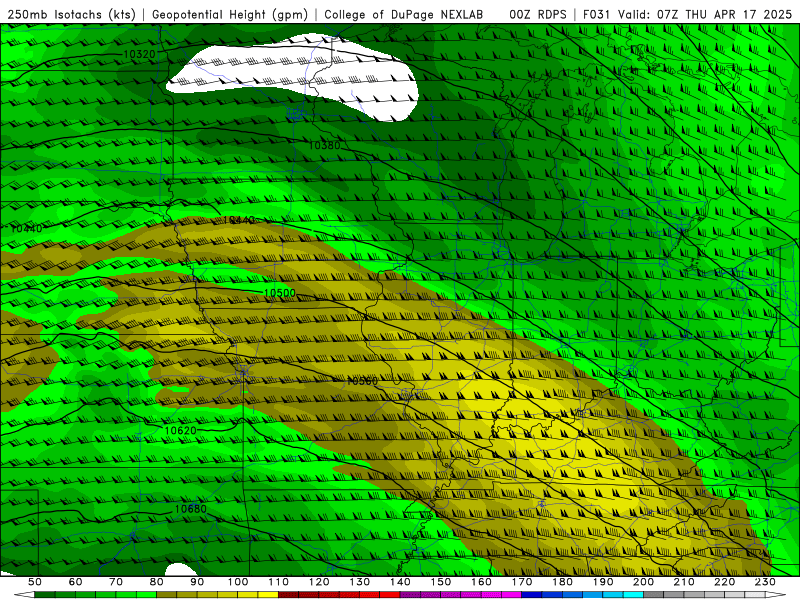Click the 10500 height contour label
Image resolution: width=800 pixels, height=600 pixels.
coord(280,293)
